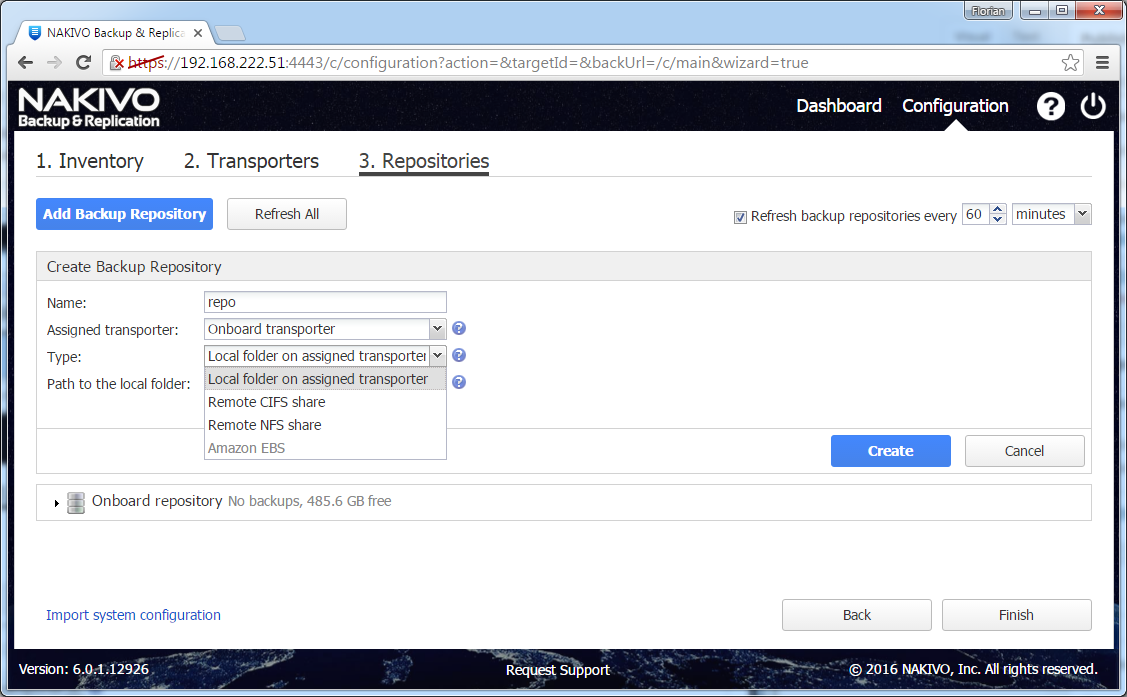Click the Onboard repository storage icon
The height and width of the screenshot is (697, 1127).
click(x=75, y=502)
